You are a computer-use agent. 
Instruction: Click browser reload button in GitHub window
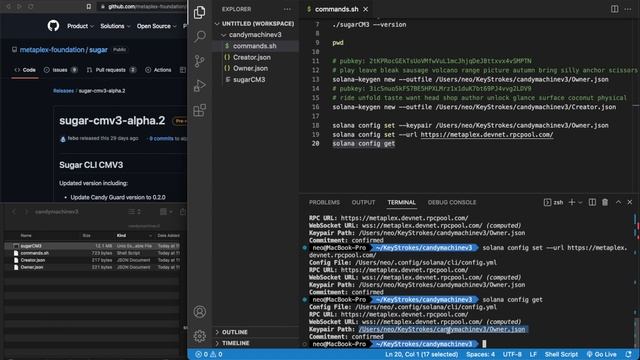click(31, 7)
